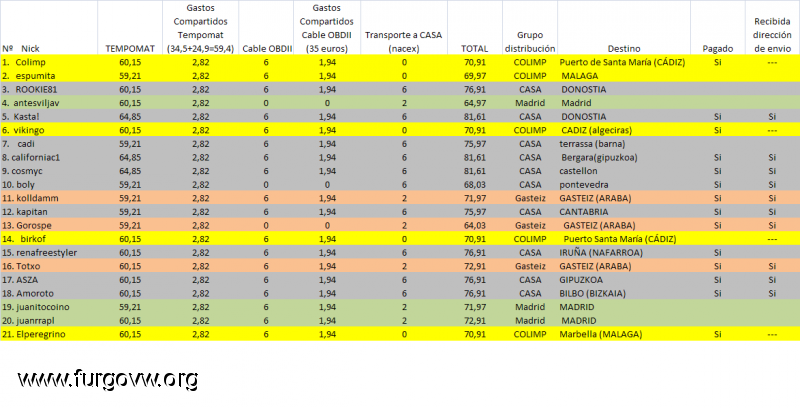Image resolution: width=800 pixels, height=408 pixels.
Task: Click destination 'pontevedra'
Action: (584, 185)
